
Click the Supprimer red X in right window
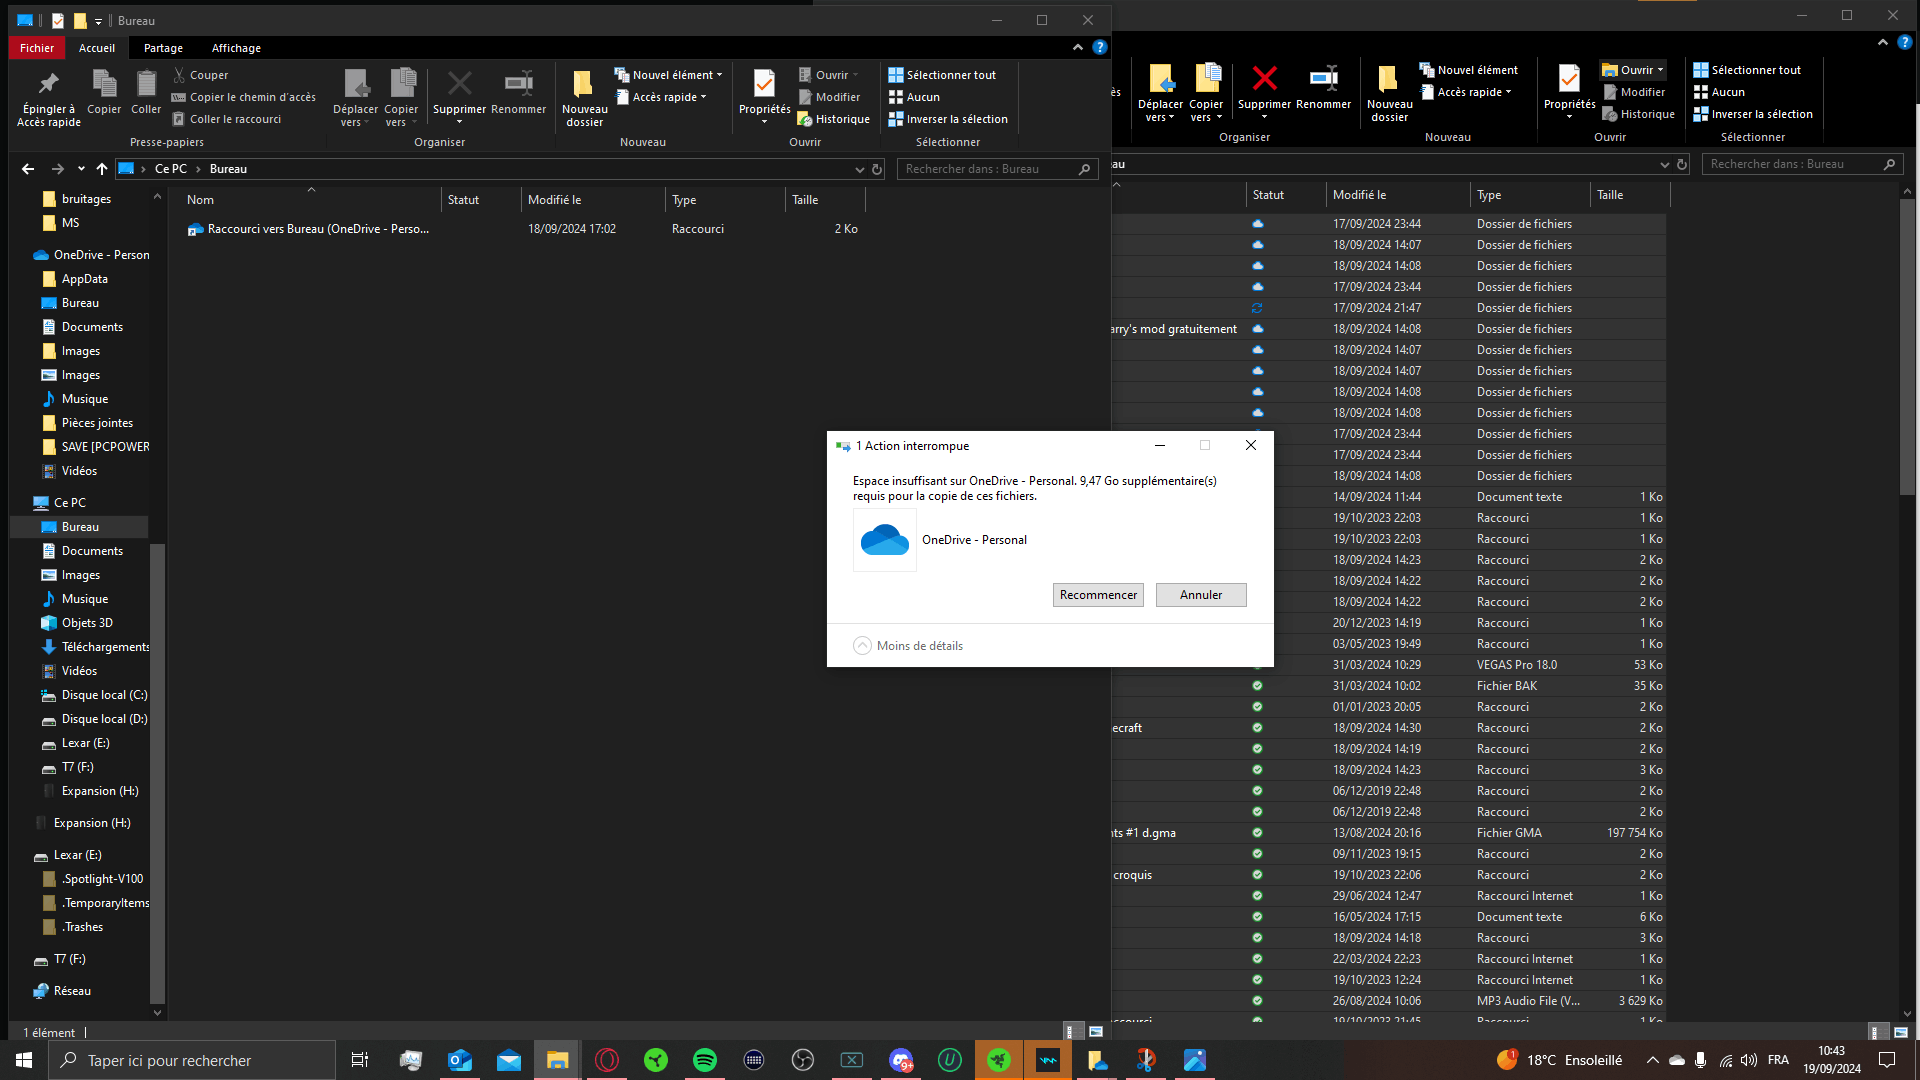(x=1264, y=79)
